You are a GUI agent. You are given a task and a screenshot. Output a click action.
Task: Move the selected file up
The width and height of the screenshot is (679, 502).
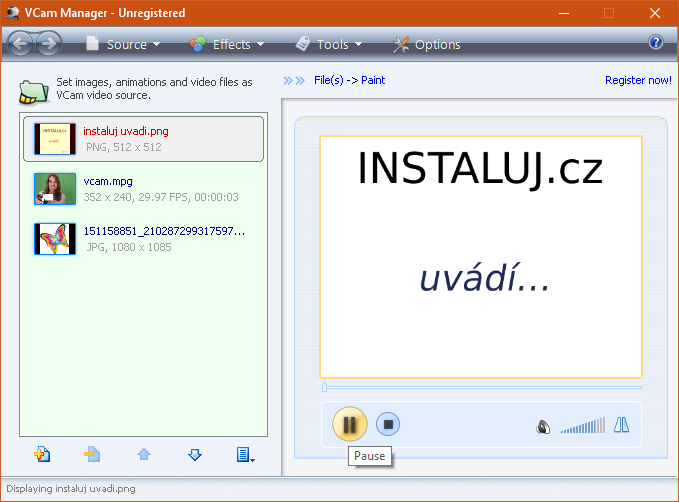[x=144, y=454]
